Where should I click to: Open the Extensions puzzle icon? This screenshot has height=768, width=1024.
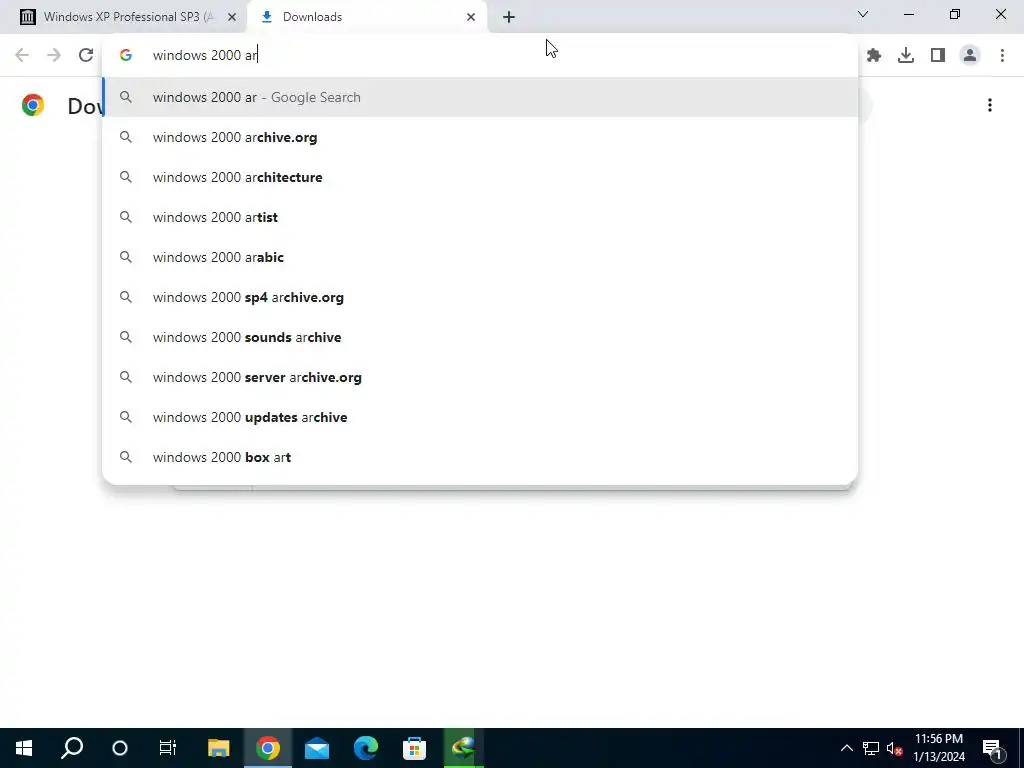pos(874,56)
